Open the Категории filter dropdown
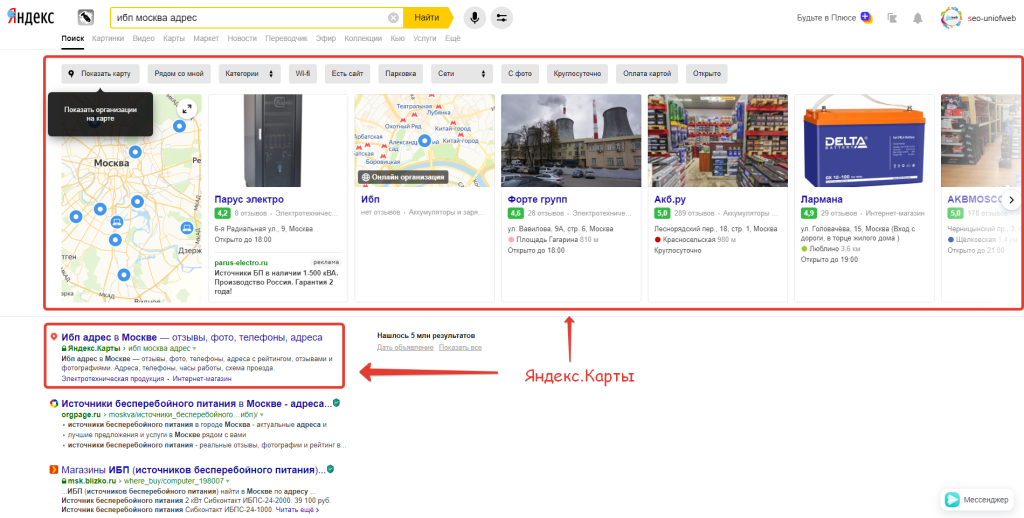The image size is (1024, 518). coord(249,74)
